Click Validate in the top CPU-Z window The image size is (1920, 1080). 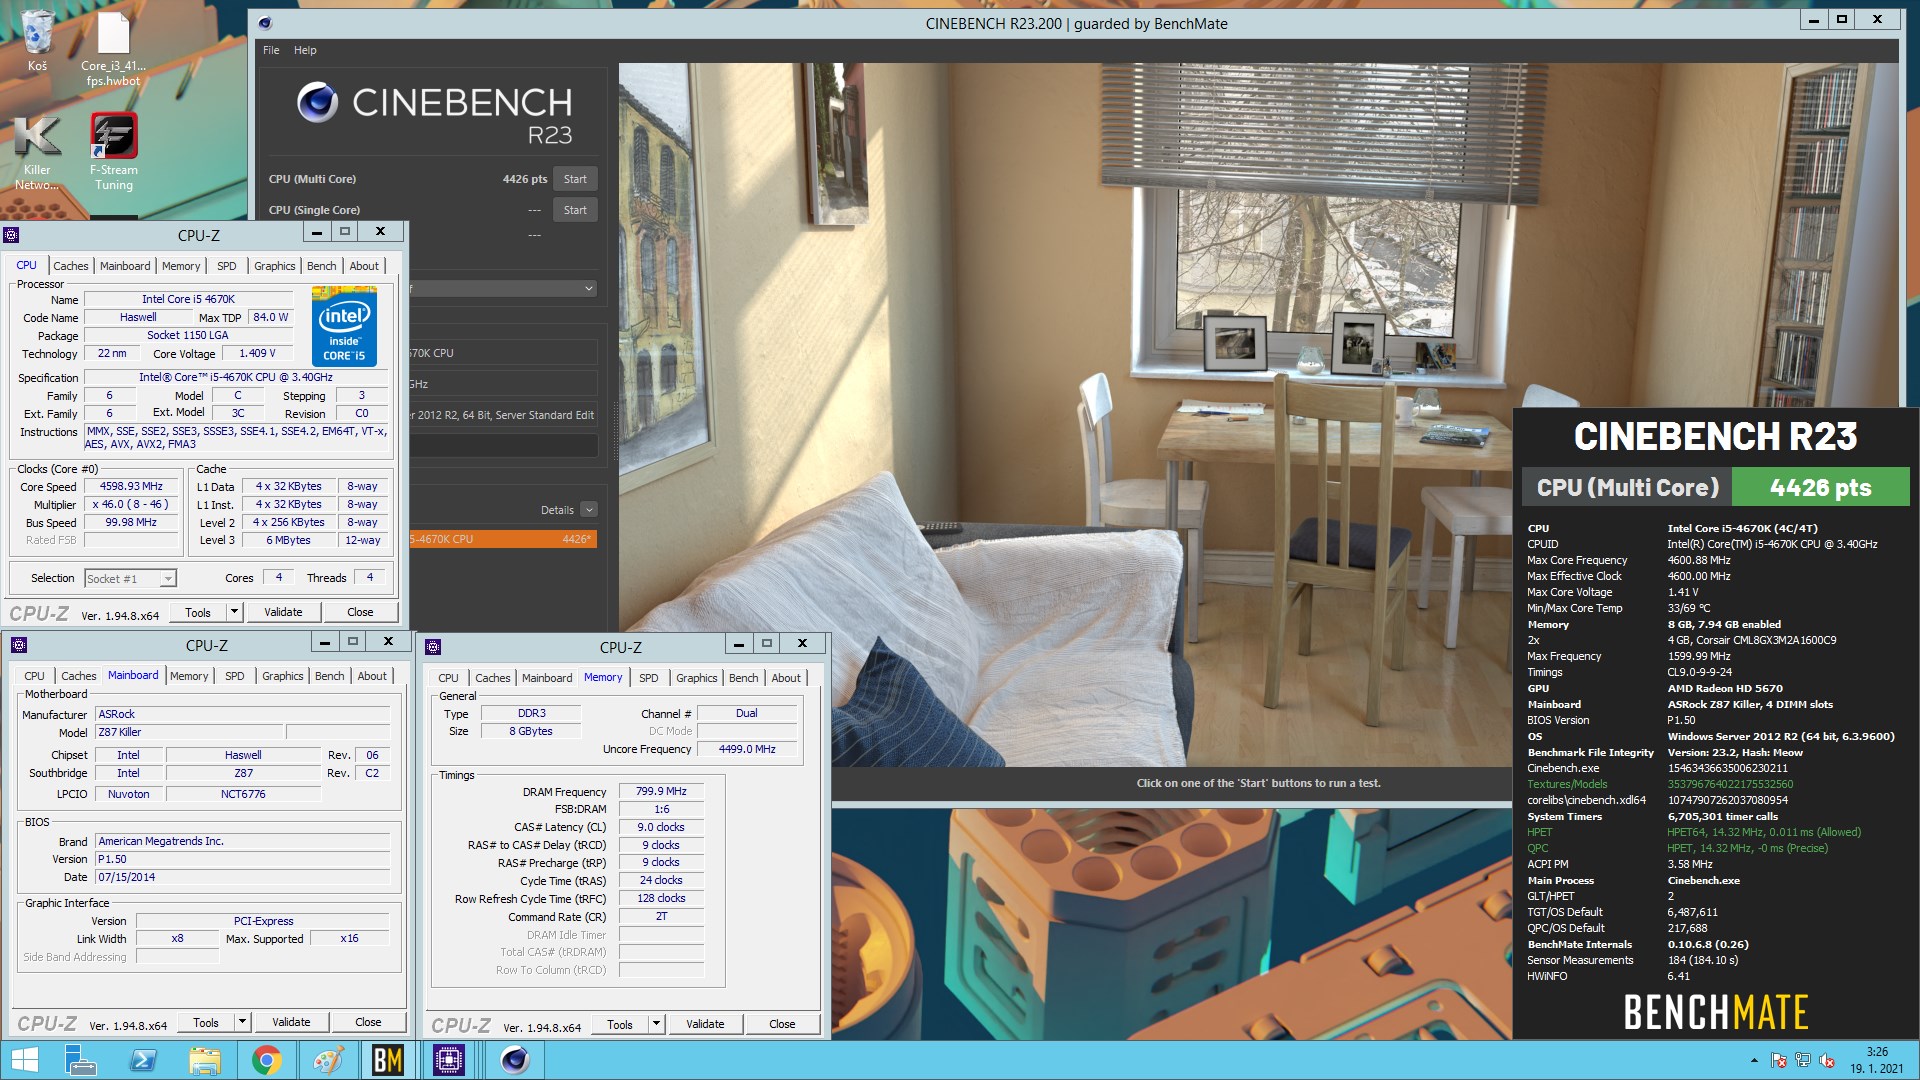tap(283, 612)
